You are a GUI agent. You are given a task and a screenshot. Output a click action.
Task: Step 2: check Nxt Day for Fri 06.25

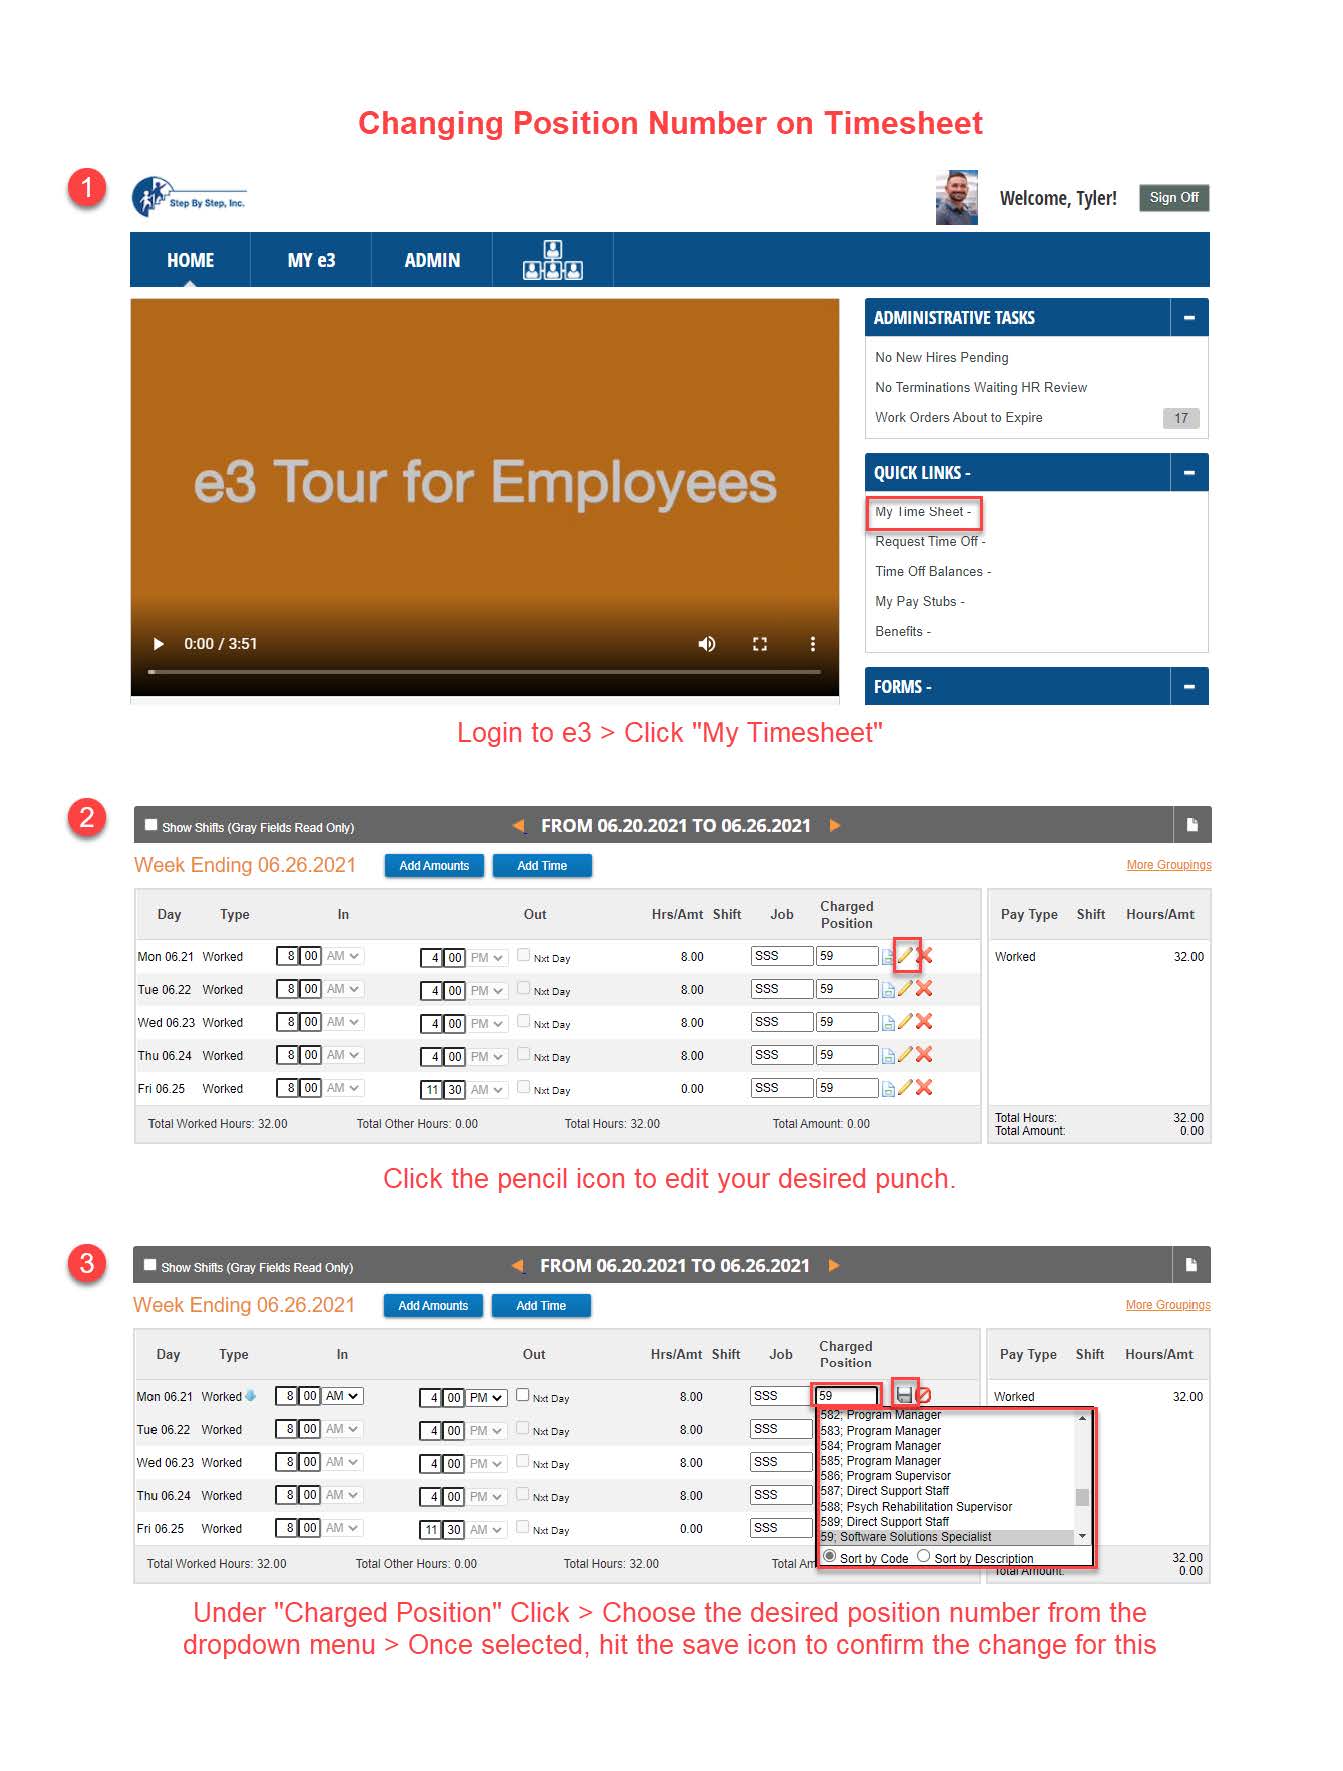(523, 1087)
